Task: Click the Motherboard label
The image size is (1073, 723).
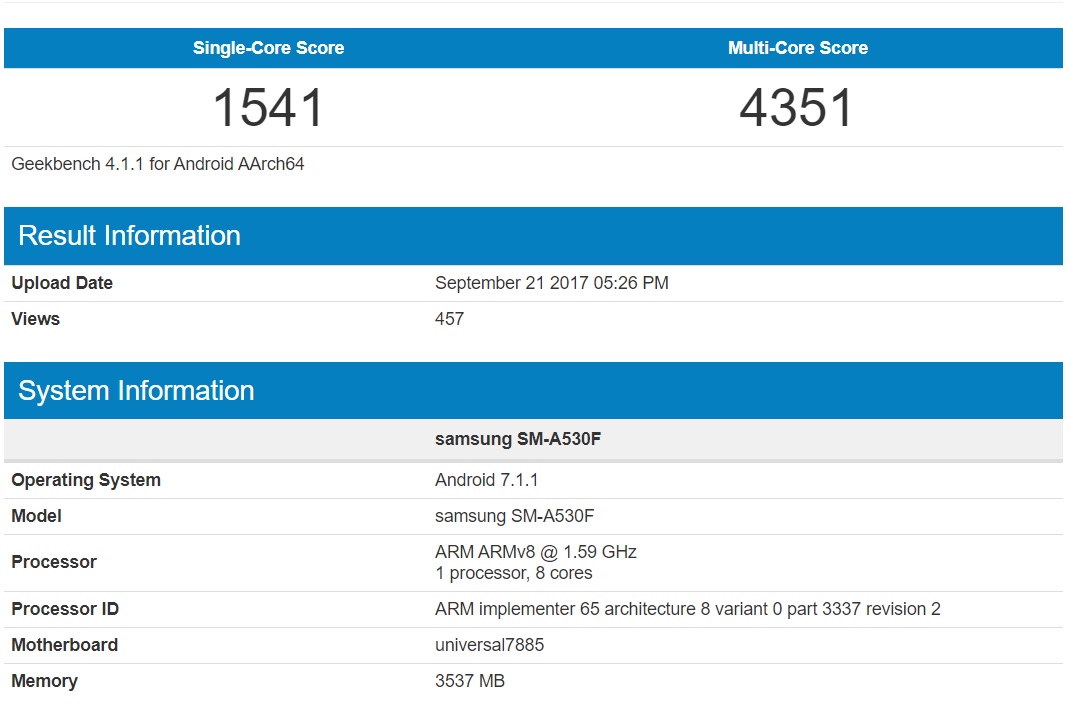Action: [x=64, y=645]
